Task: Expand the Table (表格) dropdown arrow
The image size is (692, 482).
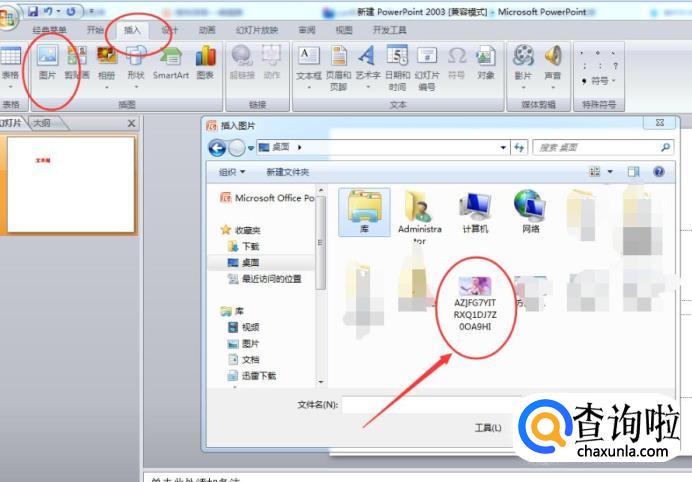Action: click(10, 87)
